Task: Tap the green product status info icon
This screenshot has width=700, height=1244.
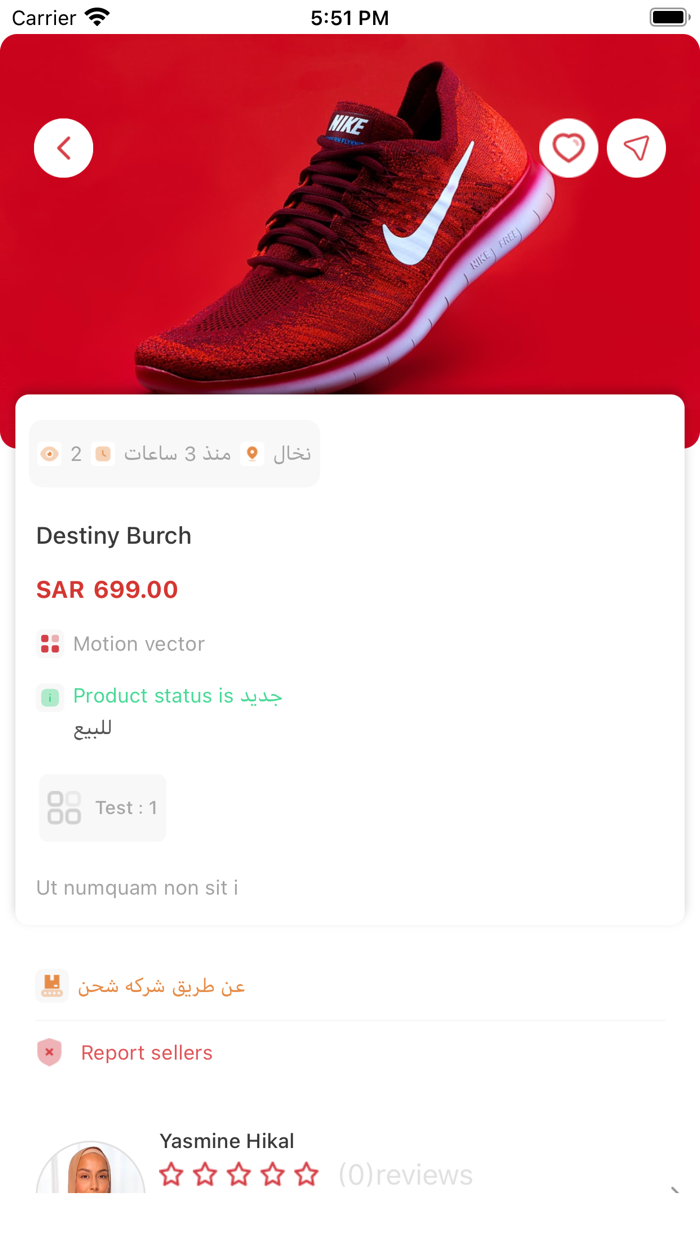Action: click(50, 697)
